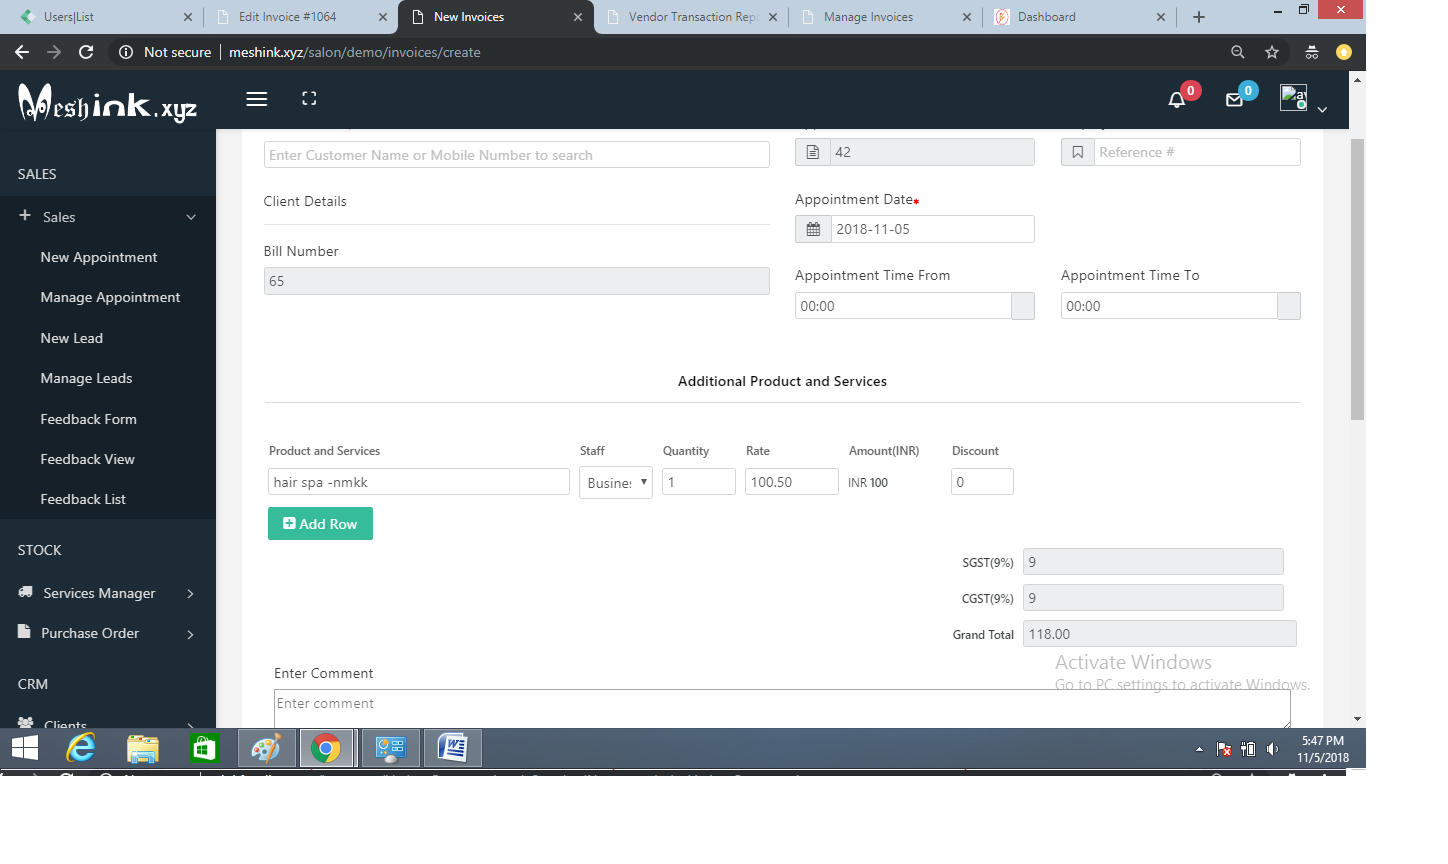Open the Windows Start button
Screen dimensions: 1448x864
click(x=25, y=748)
